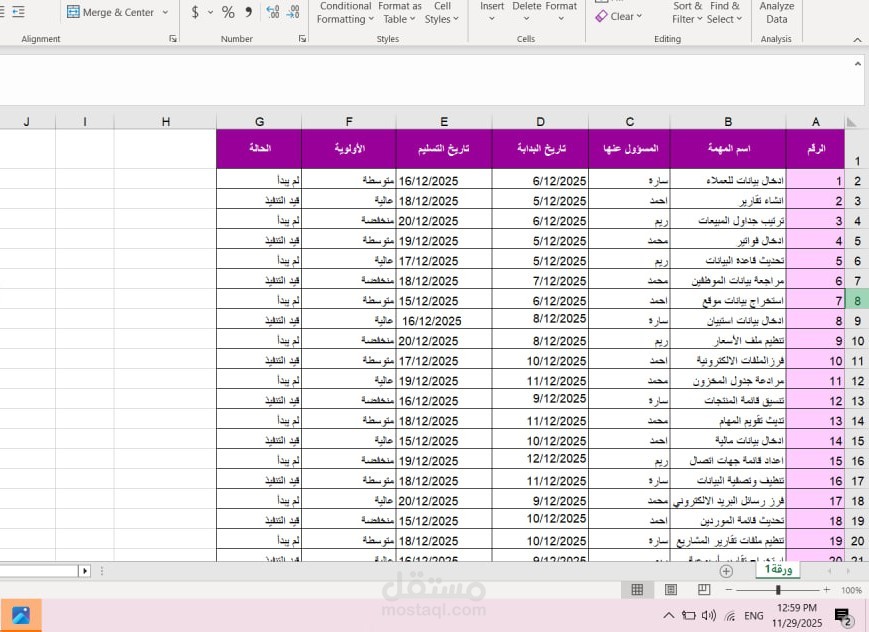Click zoom out minus button

point(729,590)
